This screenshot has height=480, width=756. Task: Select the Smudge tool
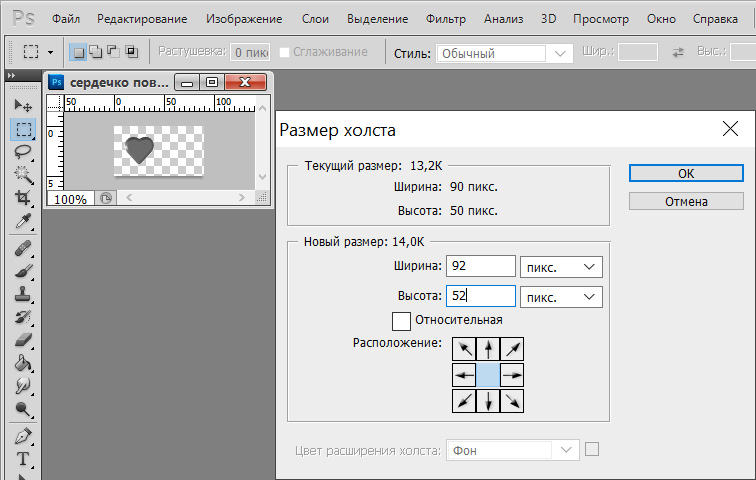tap(23, 386)
